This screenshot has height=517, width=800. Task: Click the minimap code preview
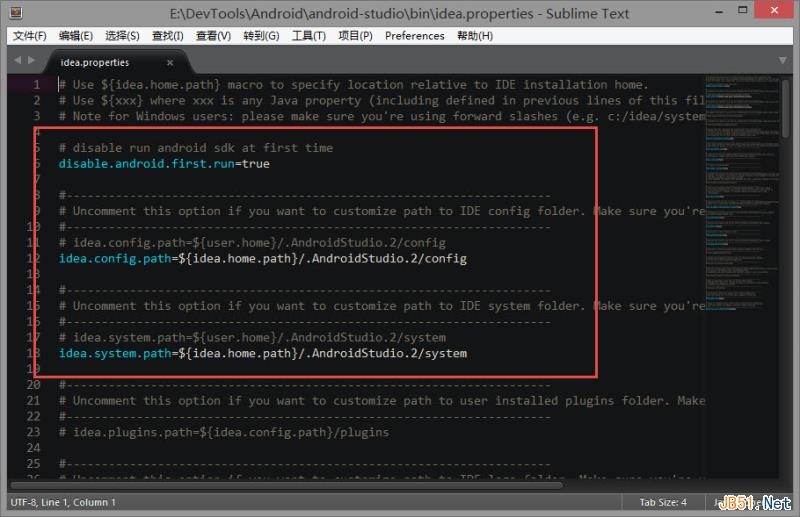742,193
